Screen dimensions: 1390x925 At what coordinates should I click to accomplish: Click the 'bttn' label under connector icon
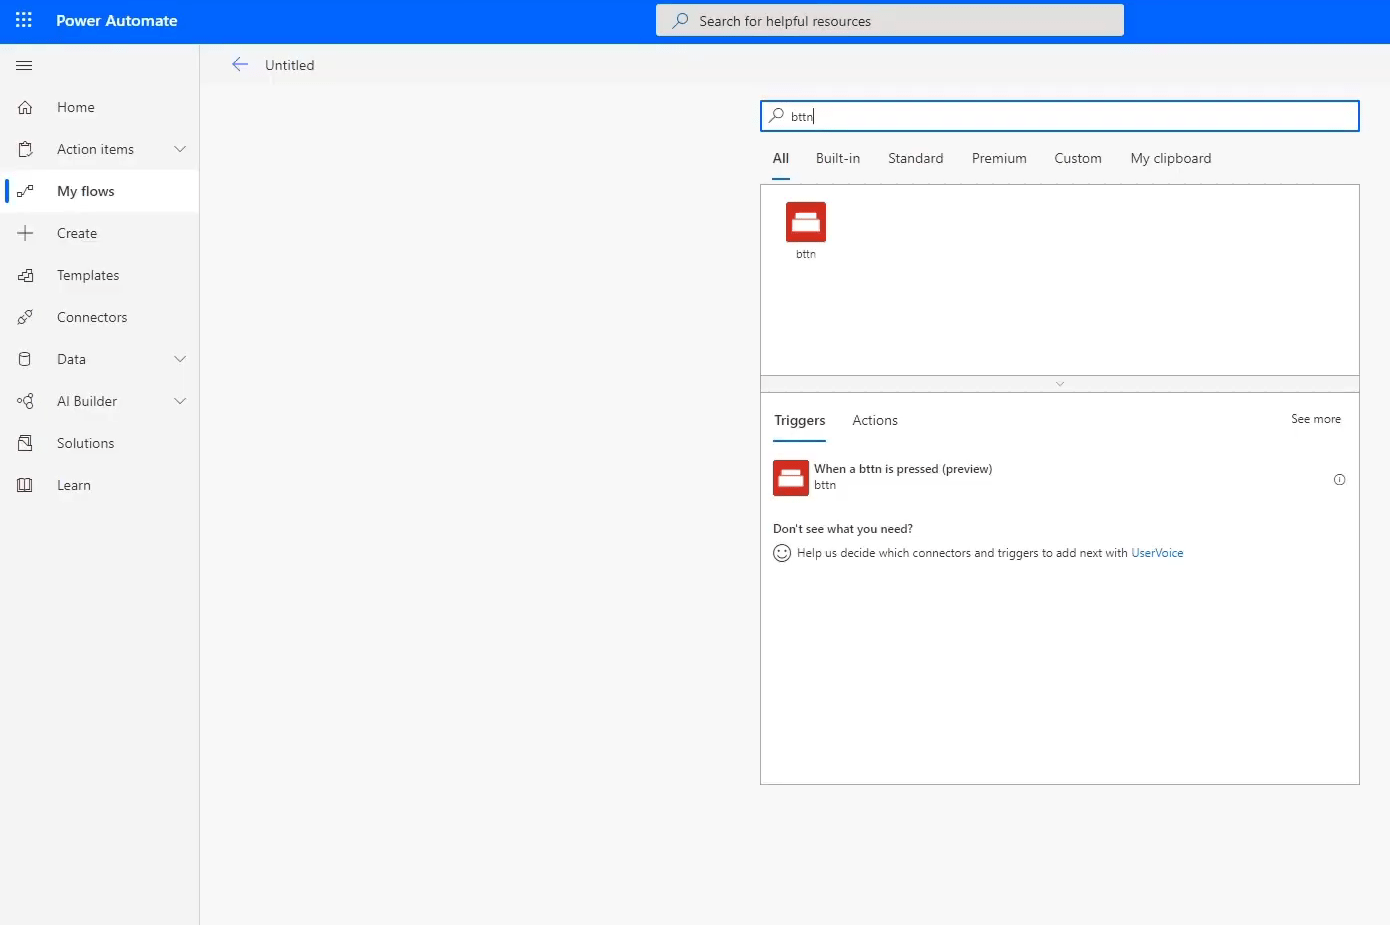(x=806, y=254)
